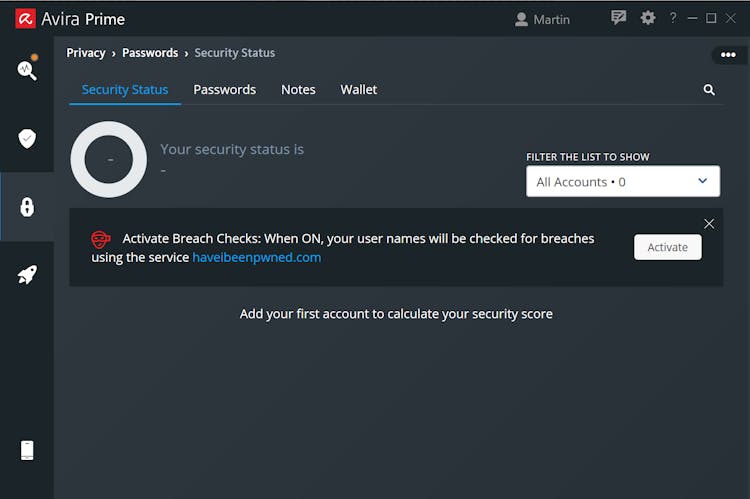Click the Avira logo icon
The image size is (750, 499).
pyautogui.click(x=25, y=19)
